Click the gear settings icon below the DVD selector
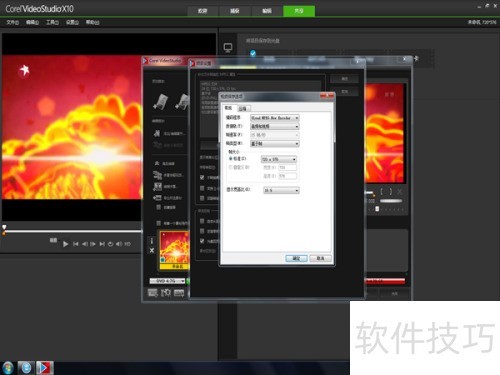 pos(166,293)
